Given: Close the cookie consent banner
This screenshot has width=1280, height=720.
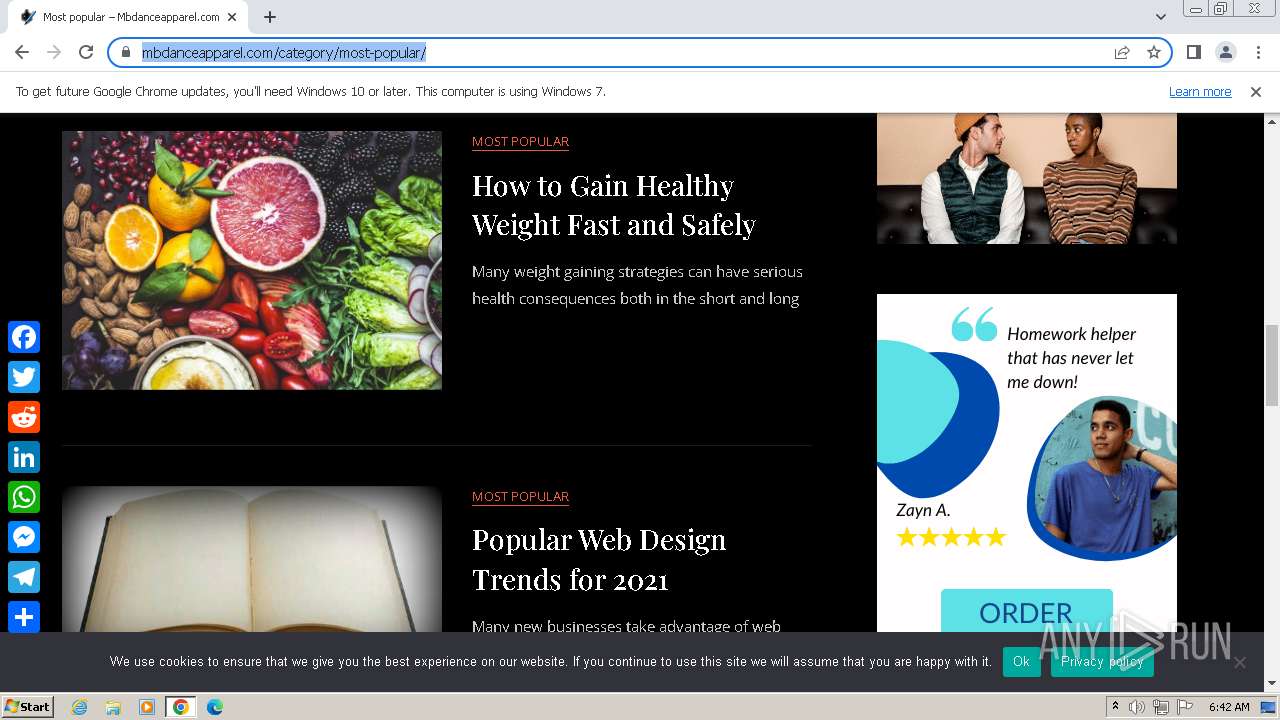Looking at the screenshot, I should [x=1240, y=662].
